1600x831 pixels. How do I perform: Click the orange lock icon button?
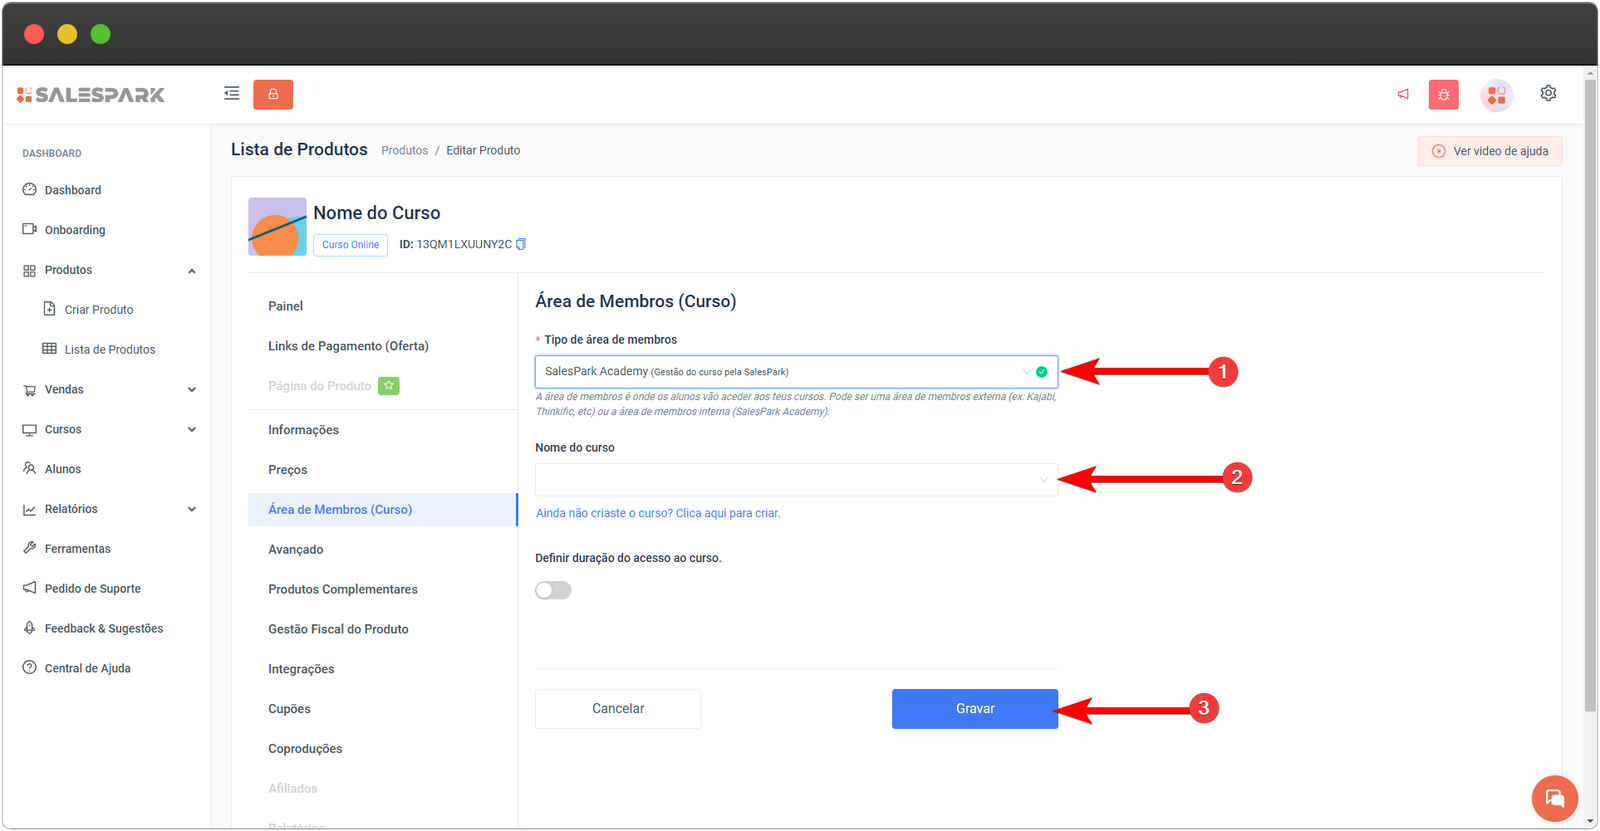pyautogui.click(x=273, y=94)
